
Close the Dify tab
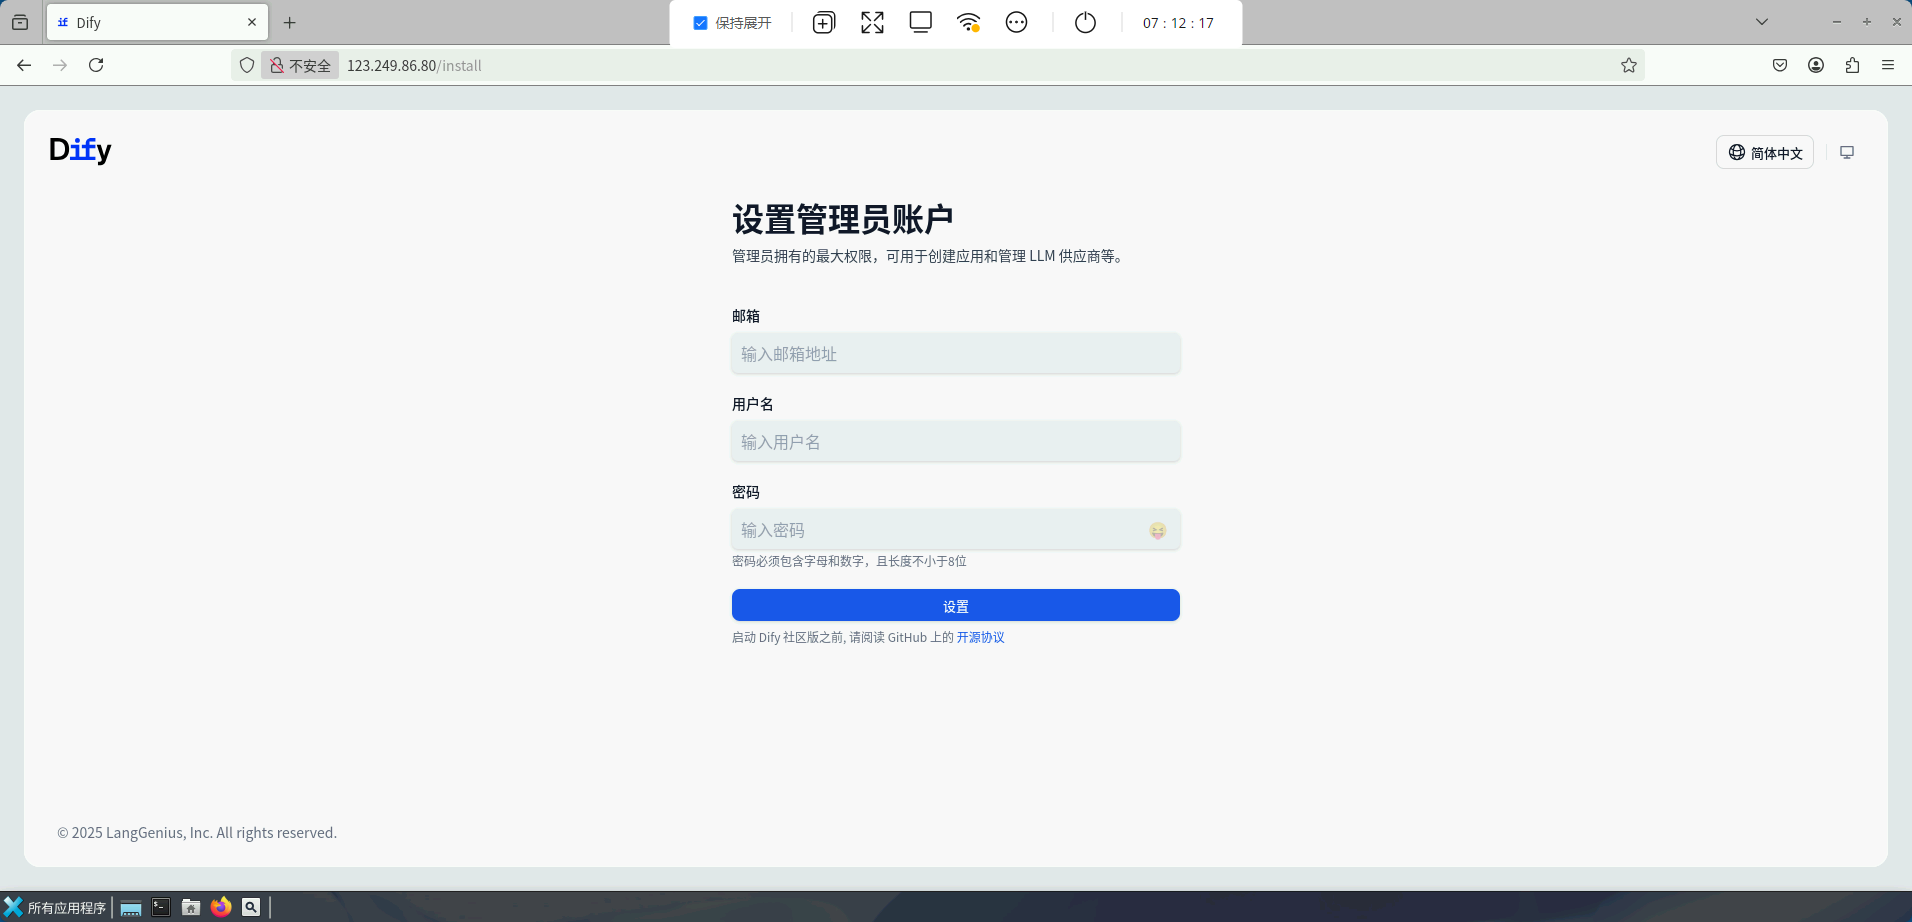[252, 22]
